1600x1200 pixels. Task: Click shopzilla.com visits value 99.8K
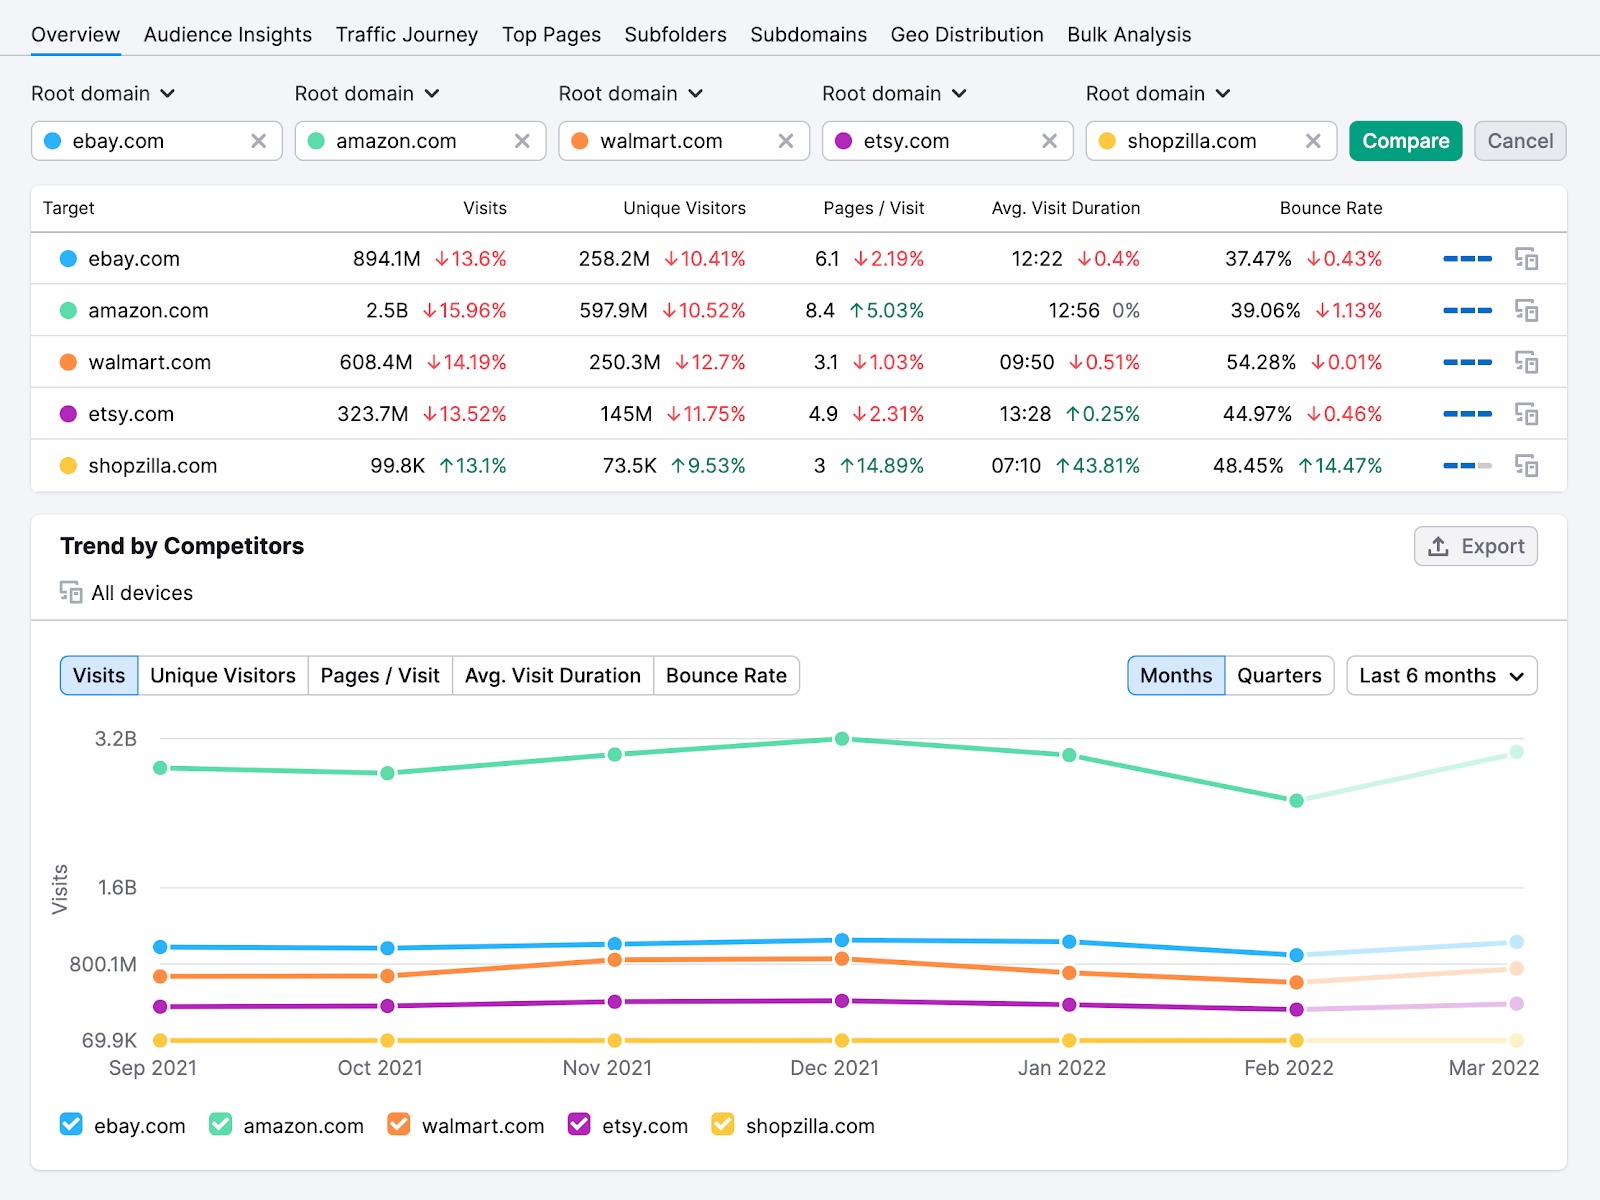tap(397, 466)
